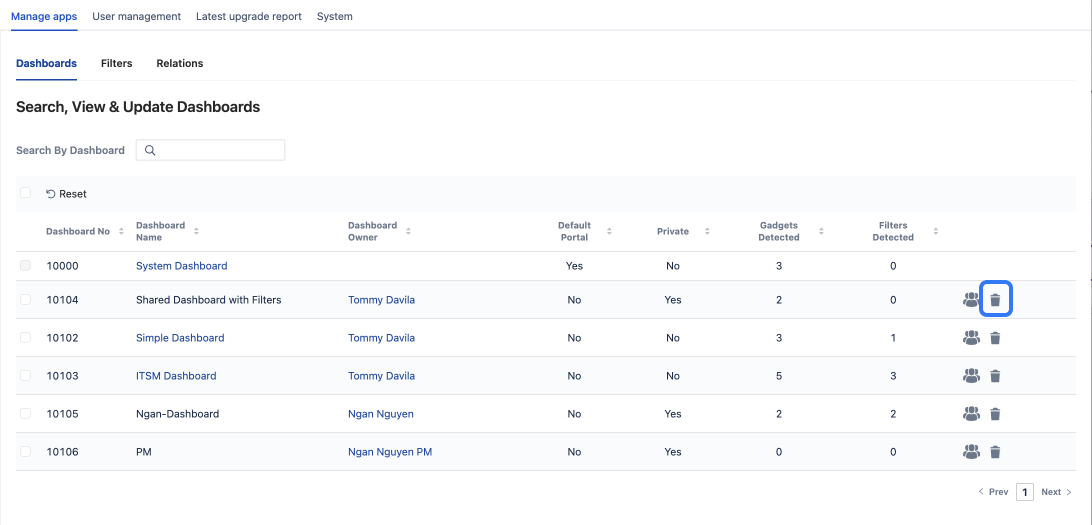Click Ngan Nguyen PM owner link
Viewport: 1092px width, 525px height.
[x=389, y=452]
